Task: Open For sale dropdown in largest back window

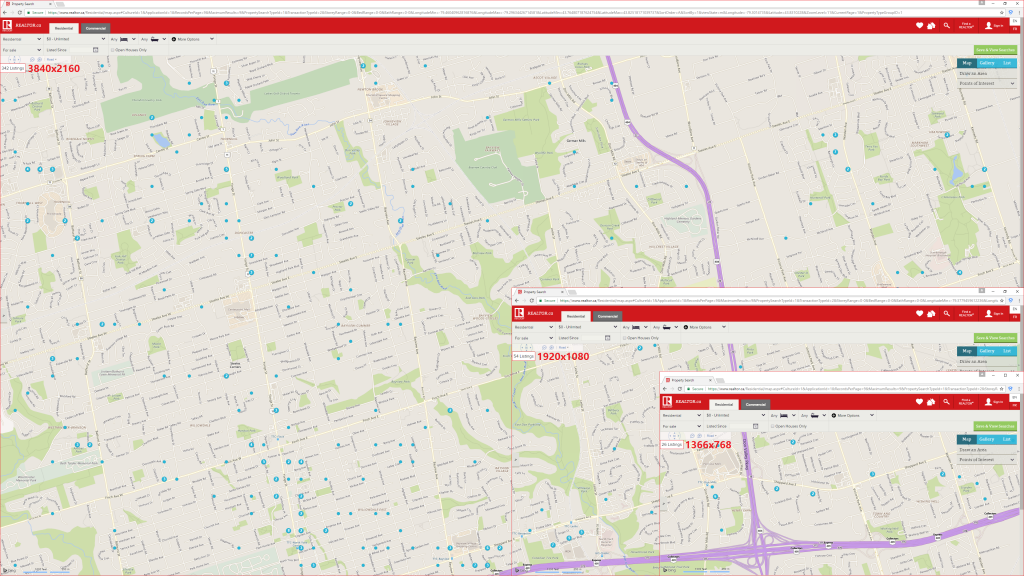Action: click(x=21, y=50)
